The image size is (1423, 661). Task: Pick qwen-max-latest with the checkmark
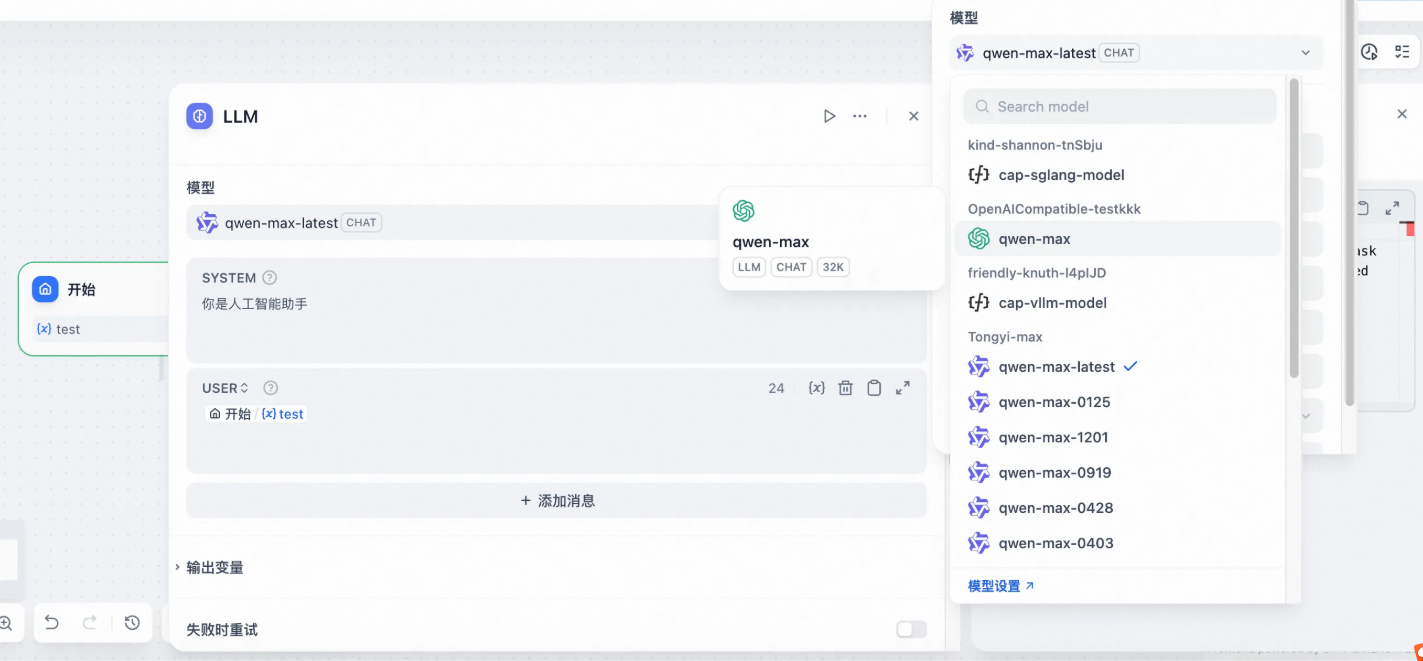(1117, 367)
